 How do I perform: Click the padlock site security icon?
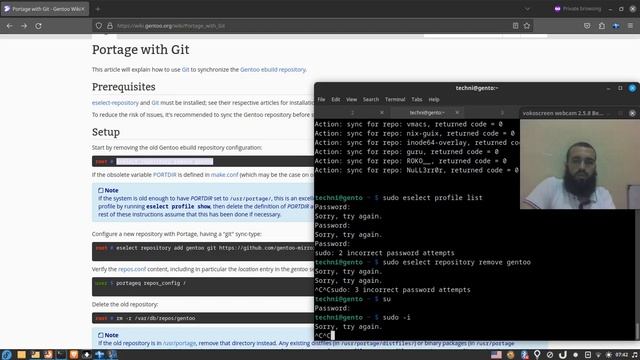[x=110, y=26]
